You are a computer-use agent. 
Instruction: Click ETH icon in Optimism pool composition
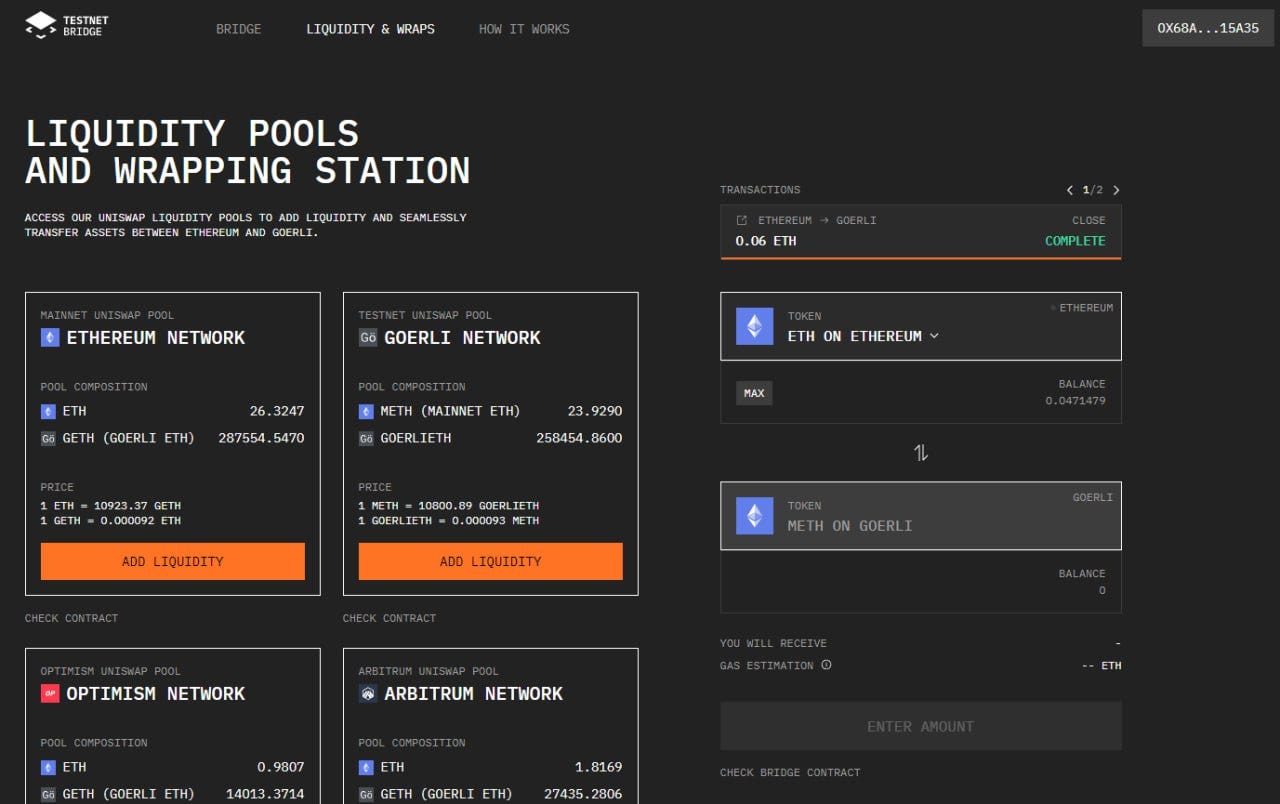click(x=48, y=767)
